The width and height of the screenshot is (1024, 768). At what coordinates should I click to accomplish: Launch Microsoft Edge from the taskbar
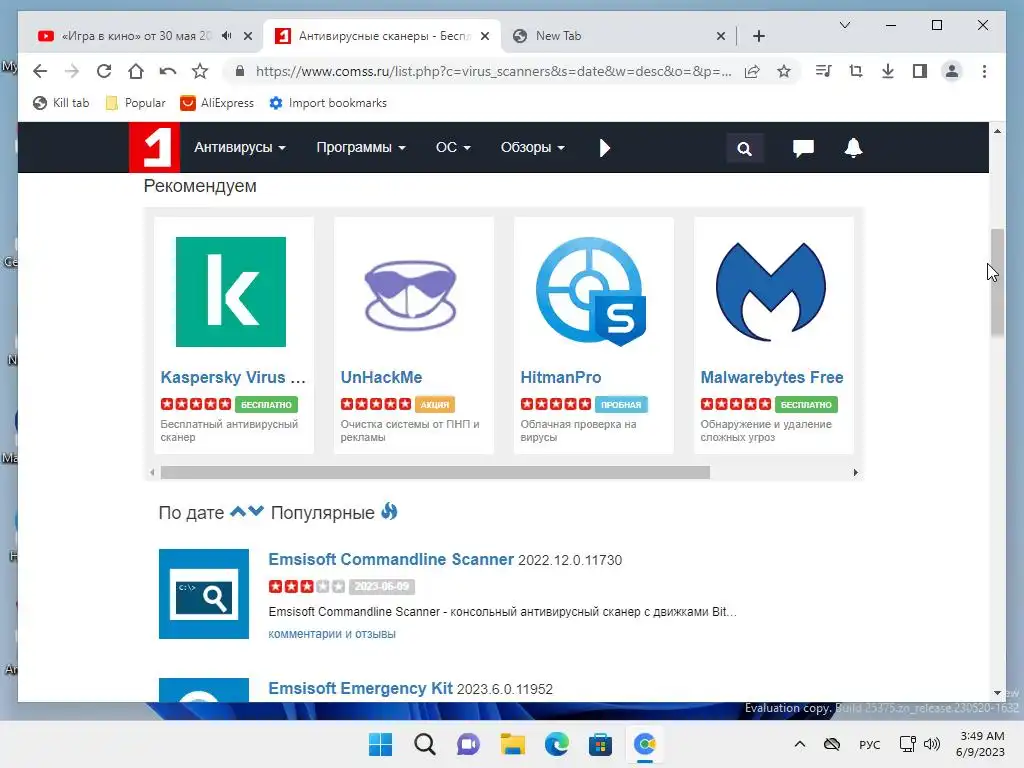556,744
